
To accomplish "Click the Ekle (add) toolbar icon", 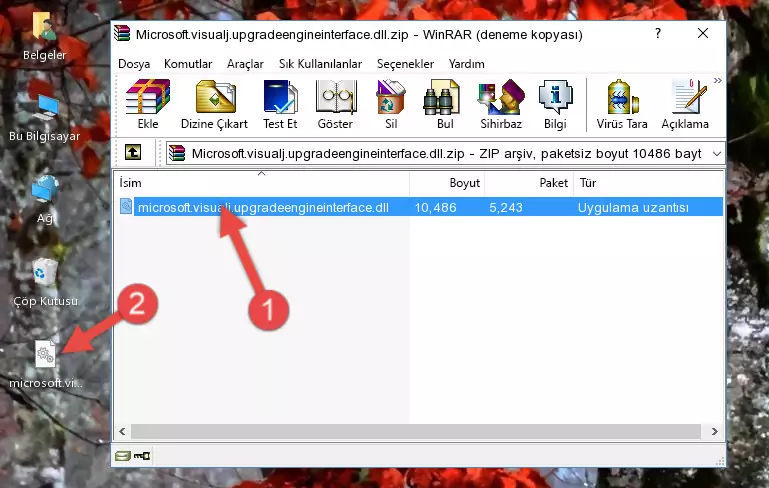I will click(x=148, y=104).
